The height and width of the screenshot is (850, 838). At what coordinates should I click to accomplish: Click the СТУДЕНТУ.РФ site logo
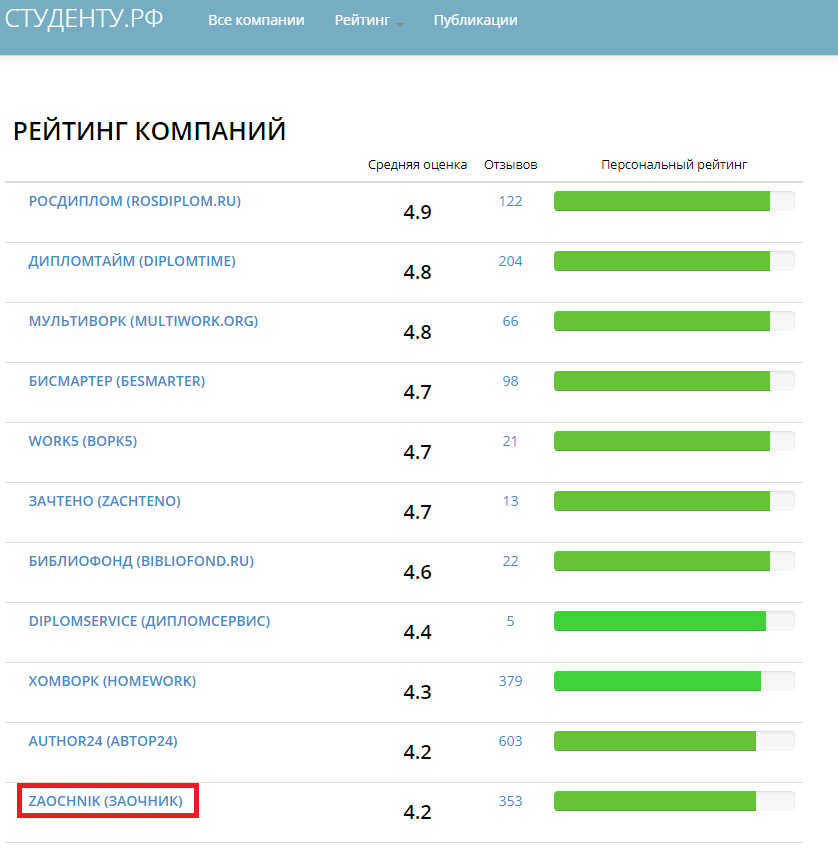(x=84, y=19)
